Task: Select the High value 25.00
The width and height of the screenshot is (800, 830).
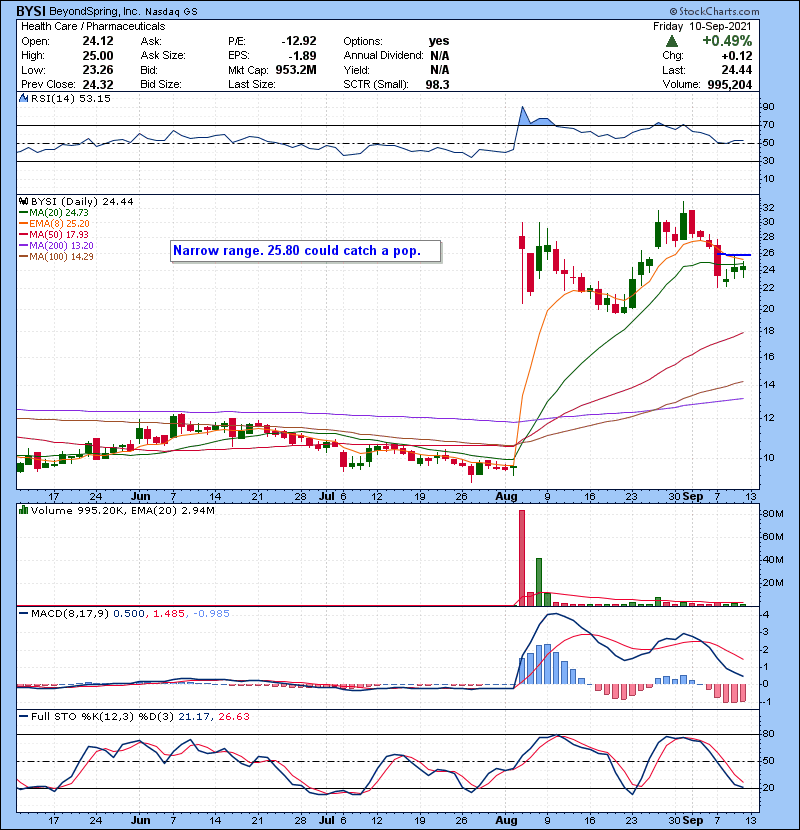Action: click(x=98, y=56)
